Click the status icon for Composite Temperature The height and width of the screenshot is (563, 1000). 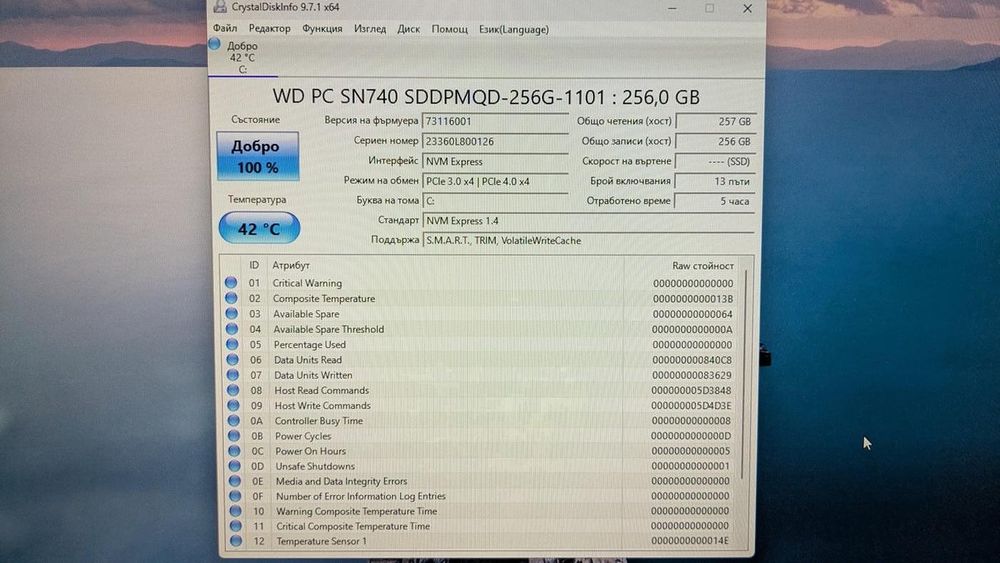pyautogui.click(x=231, y=298)
